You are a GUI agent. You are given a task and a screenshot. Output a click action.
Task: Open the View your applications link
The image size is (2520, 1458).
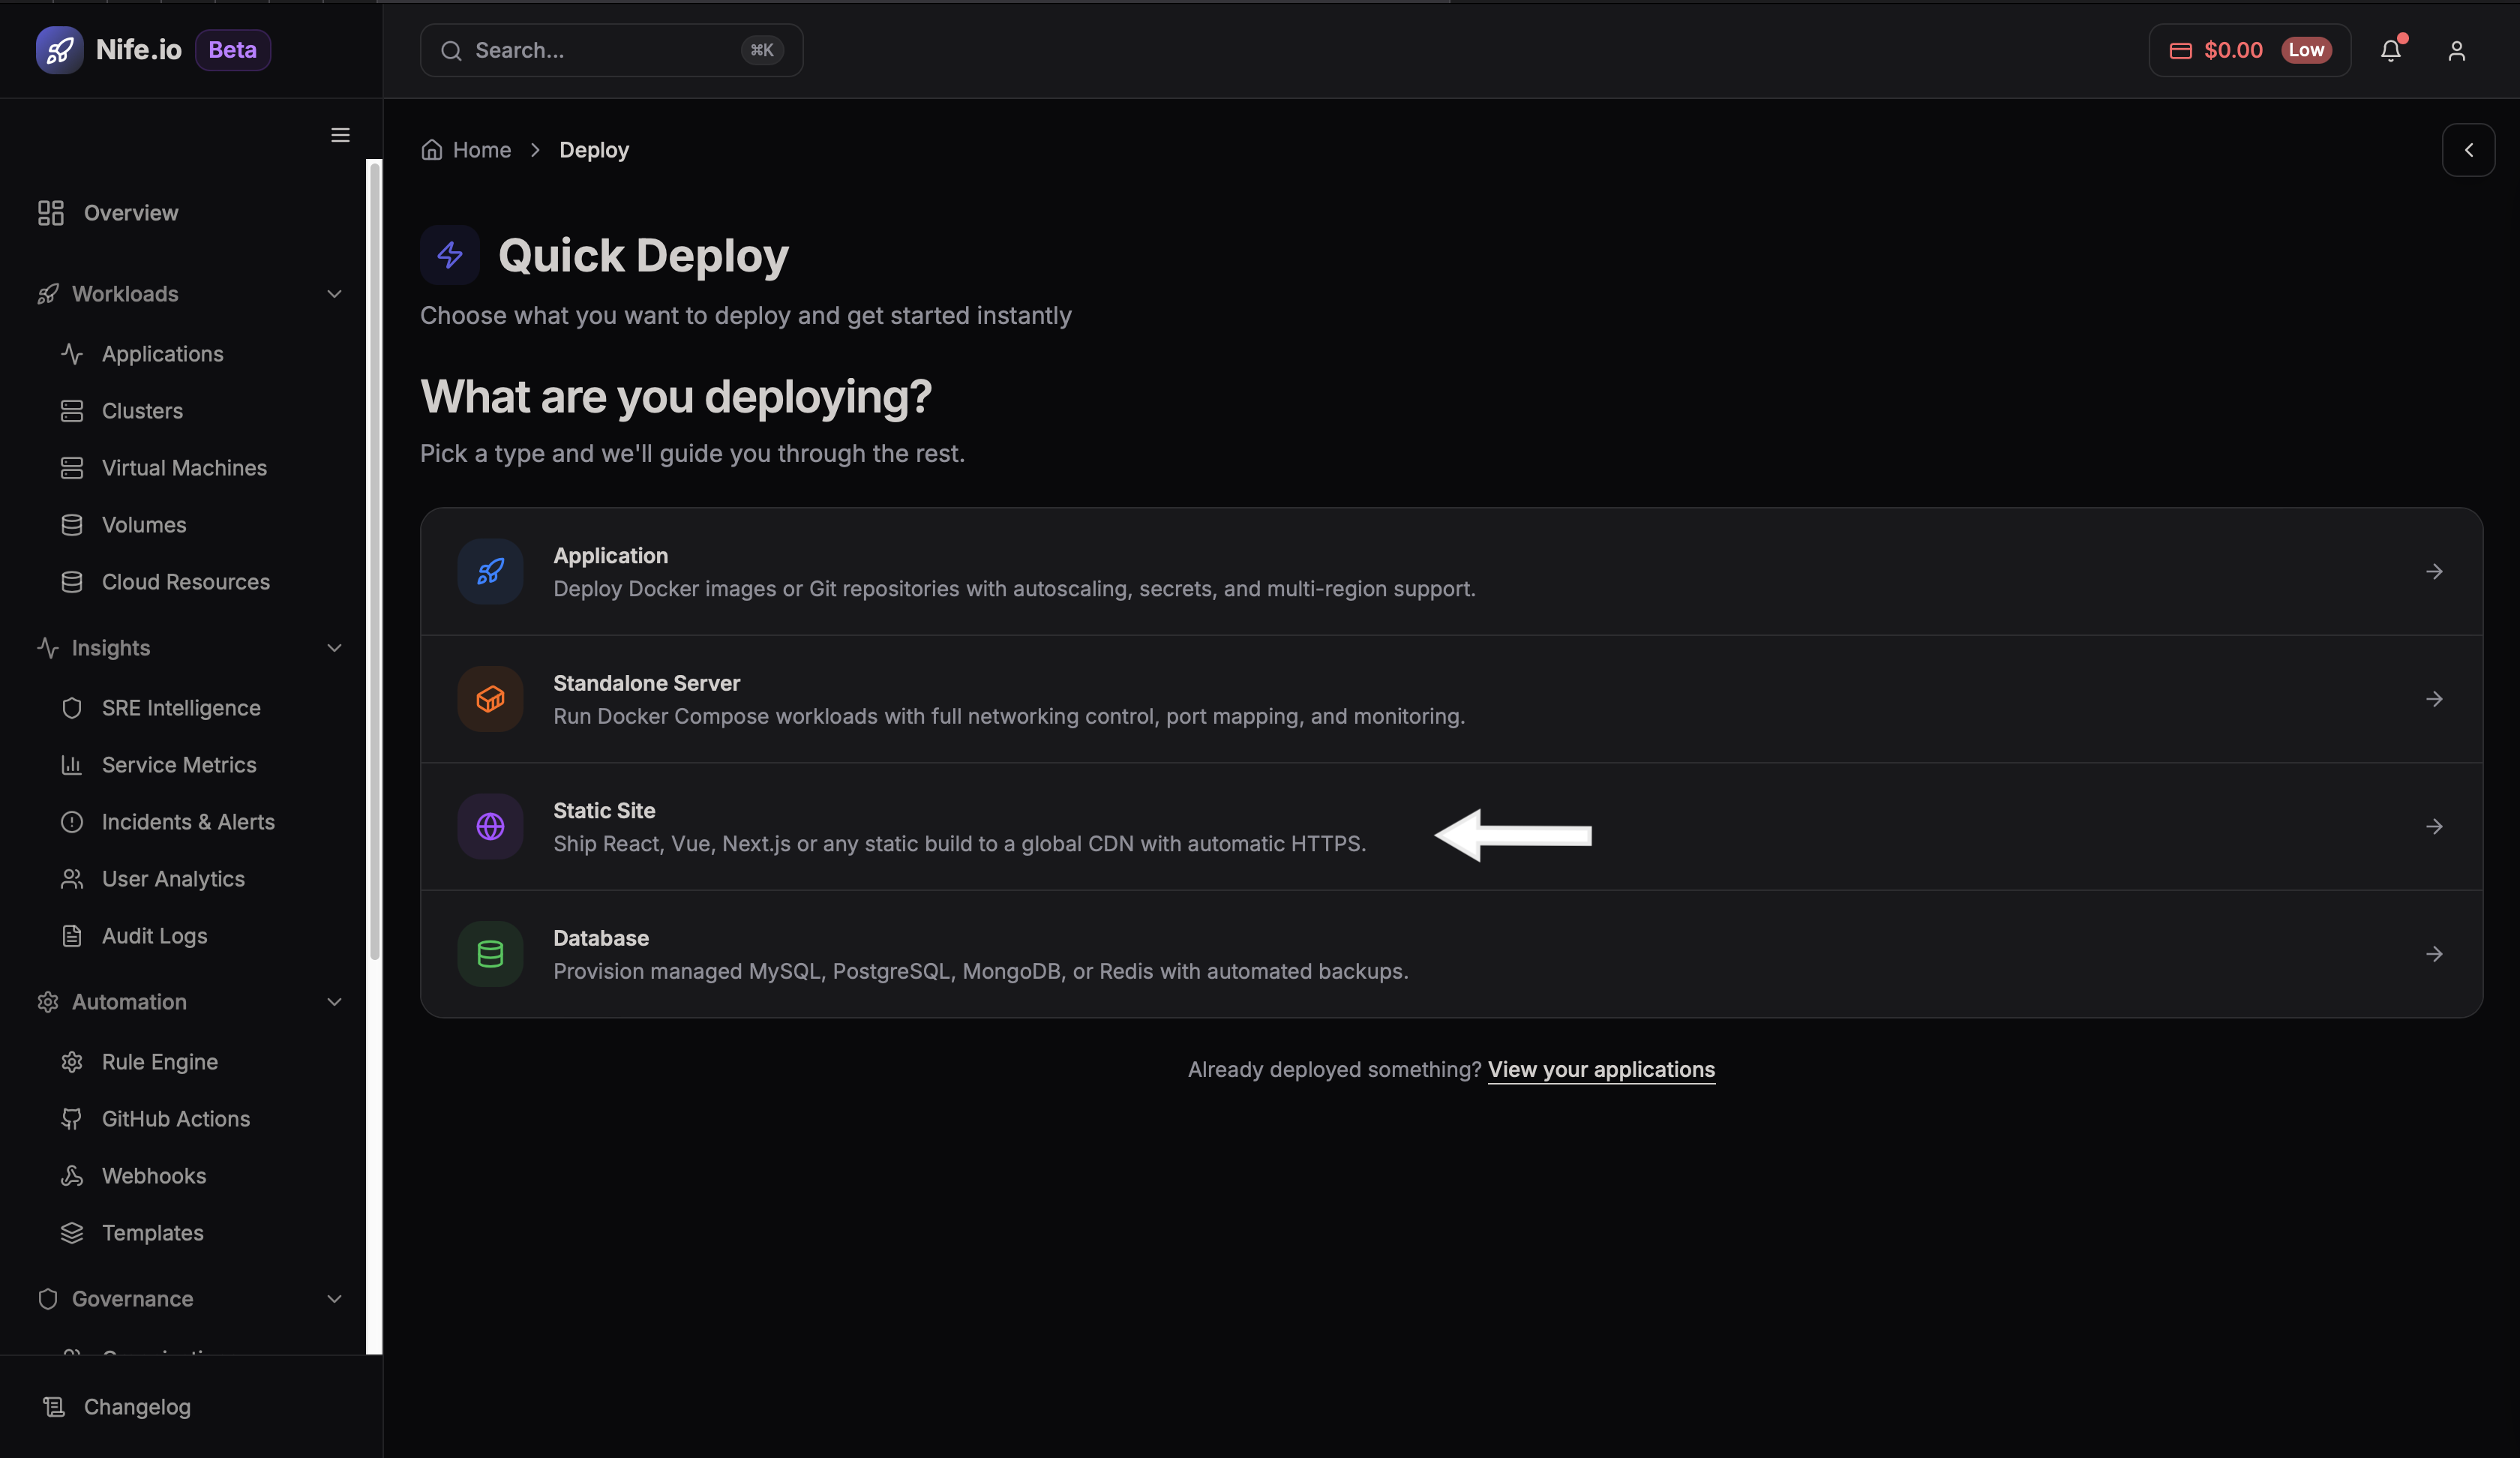click(x=1601, y=1069)
